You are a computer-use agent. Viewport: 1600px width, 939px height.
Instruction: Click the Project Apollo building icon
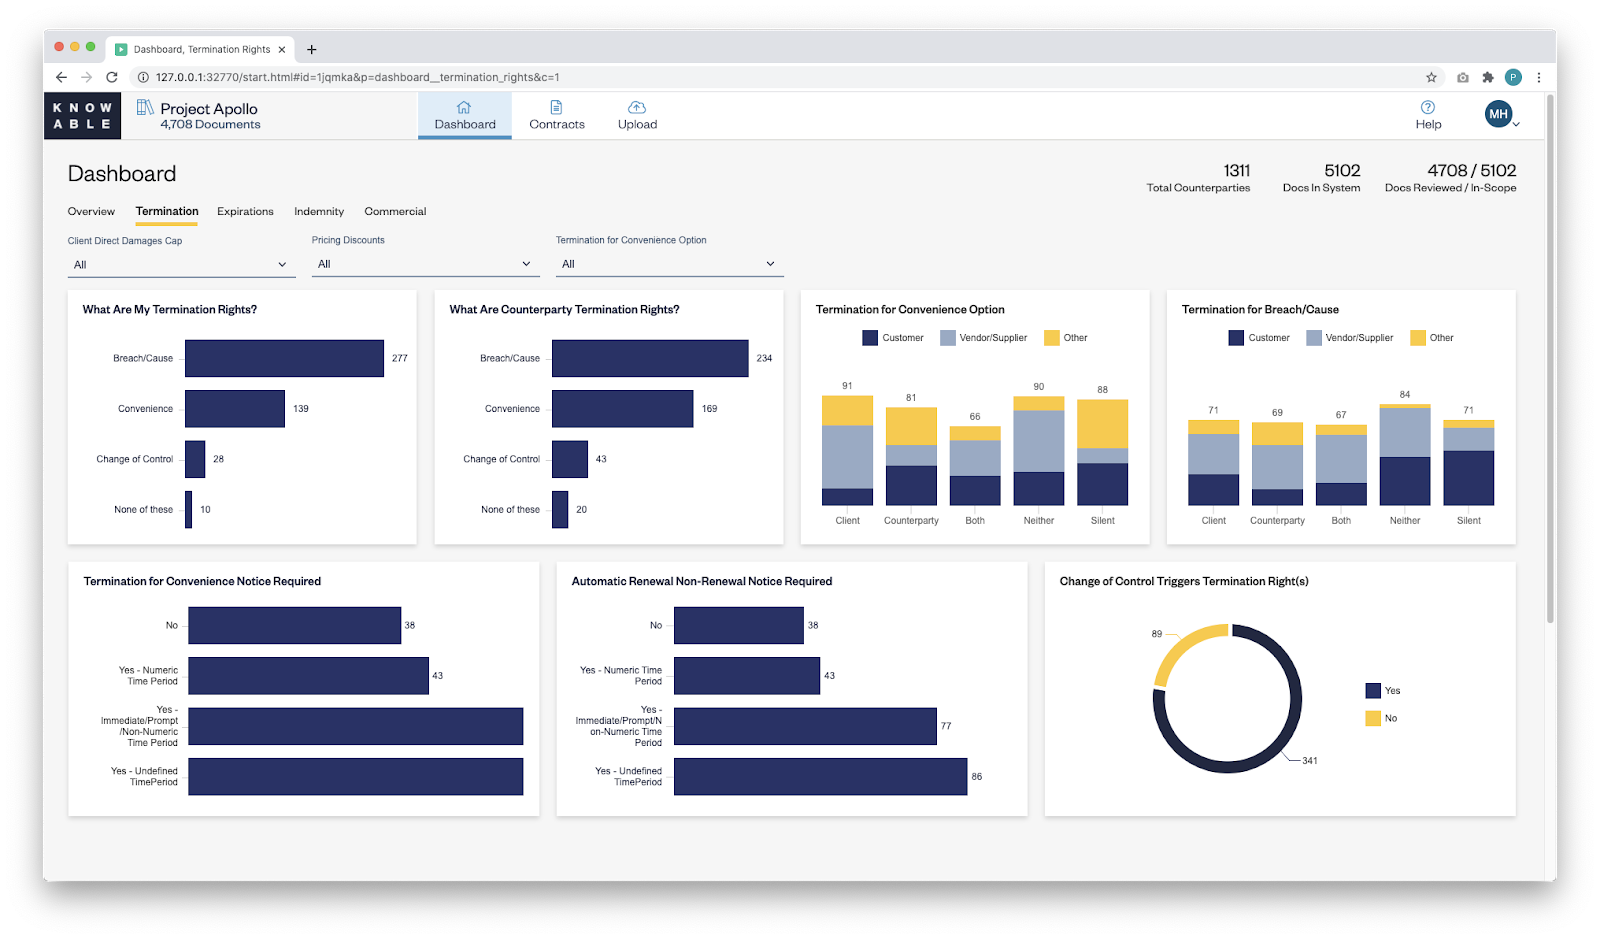pos(145,107)
